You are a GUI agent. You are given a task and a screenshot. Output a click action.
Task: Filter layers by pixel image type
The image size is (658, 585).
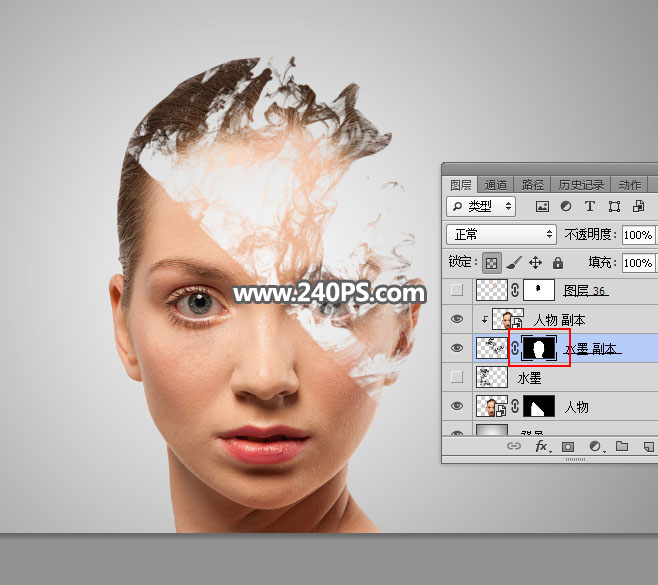[542, 206]
